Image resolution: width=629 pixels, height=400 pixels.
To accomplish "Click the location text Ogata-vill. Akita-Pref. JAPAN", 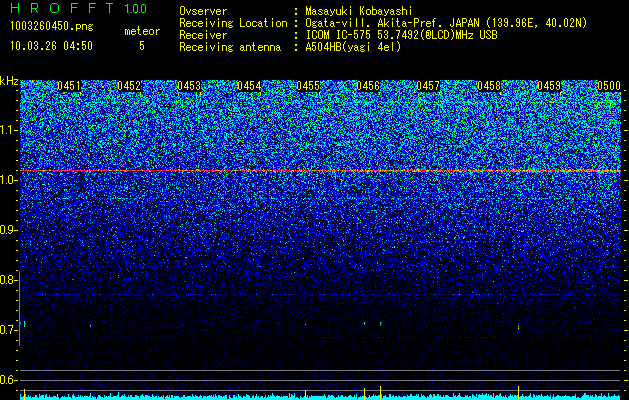I will 391,23.
